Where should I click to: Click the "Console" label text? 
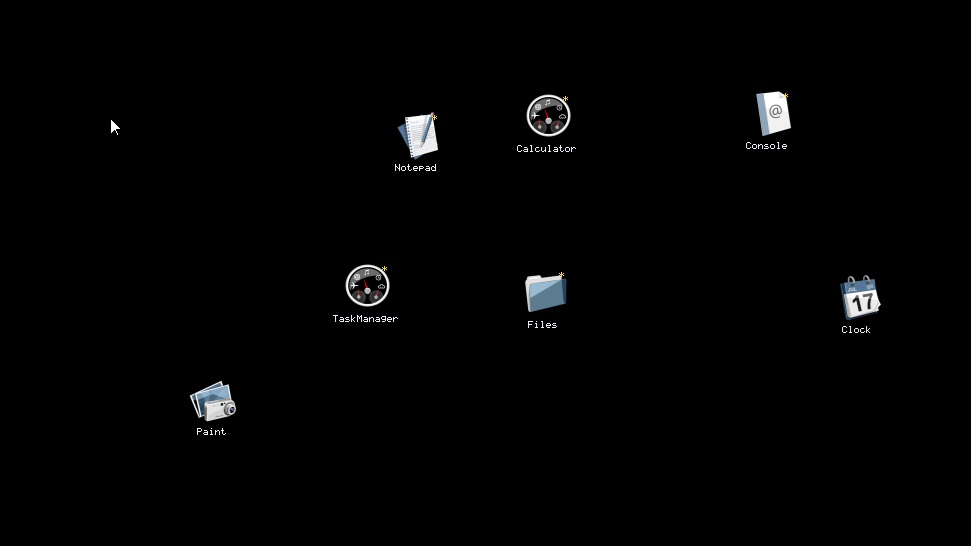766,145
